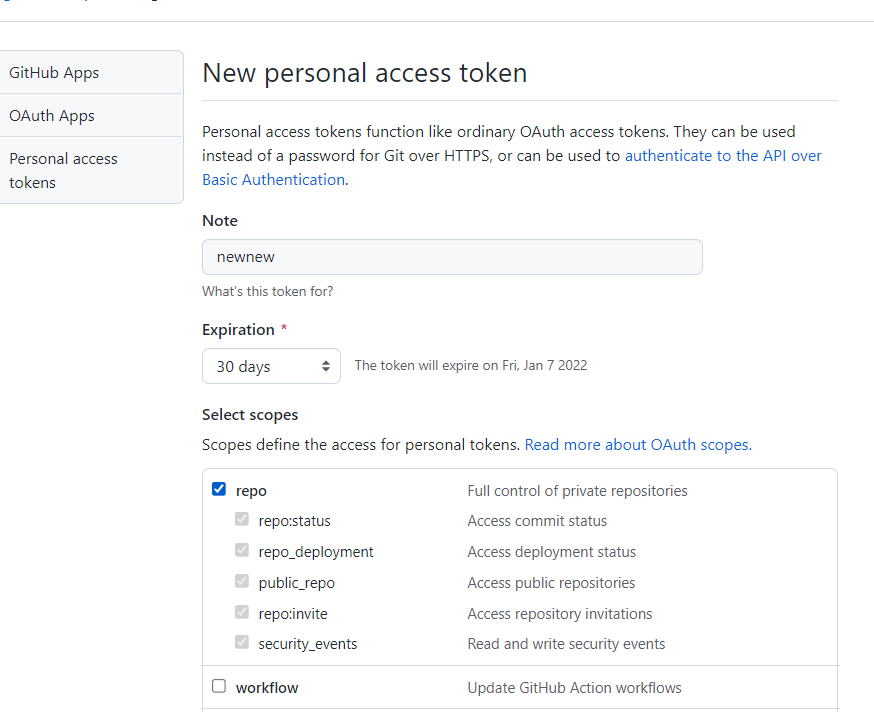Select Personal access tokens in sidebar
This screenshot has height=712, width=874.
63,170
